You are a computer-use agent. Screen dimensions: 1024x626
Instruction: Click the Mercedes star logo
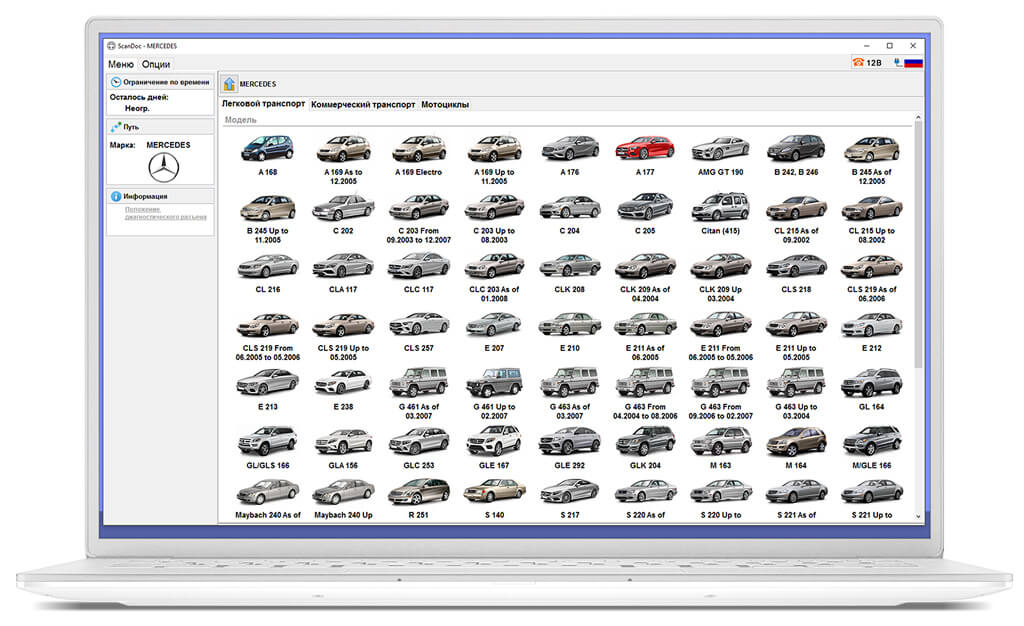click(x=163, y=168)
